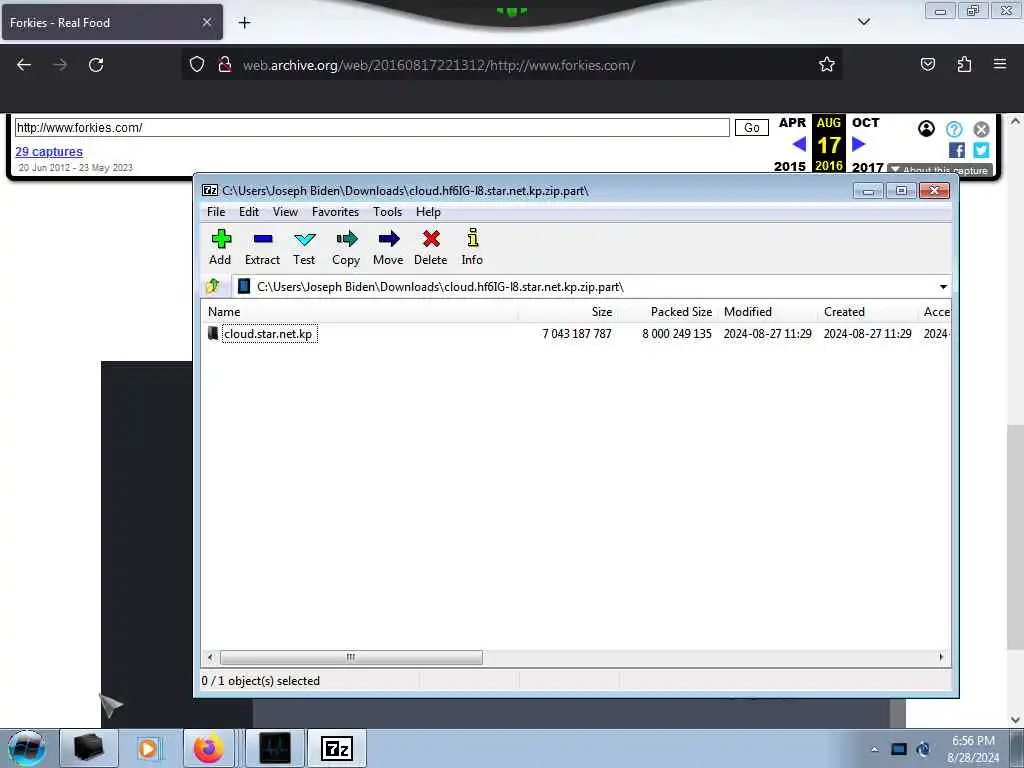The width and height of the screenshot is (1024, 768).
Task: Close the Forkies - Real Food tab
Action: click(206, 22)
